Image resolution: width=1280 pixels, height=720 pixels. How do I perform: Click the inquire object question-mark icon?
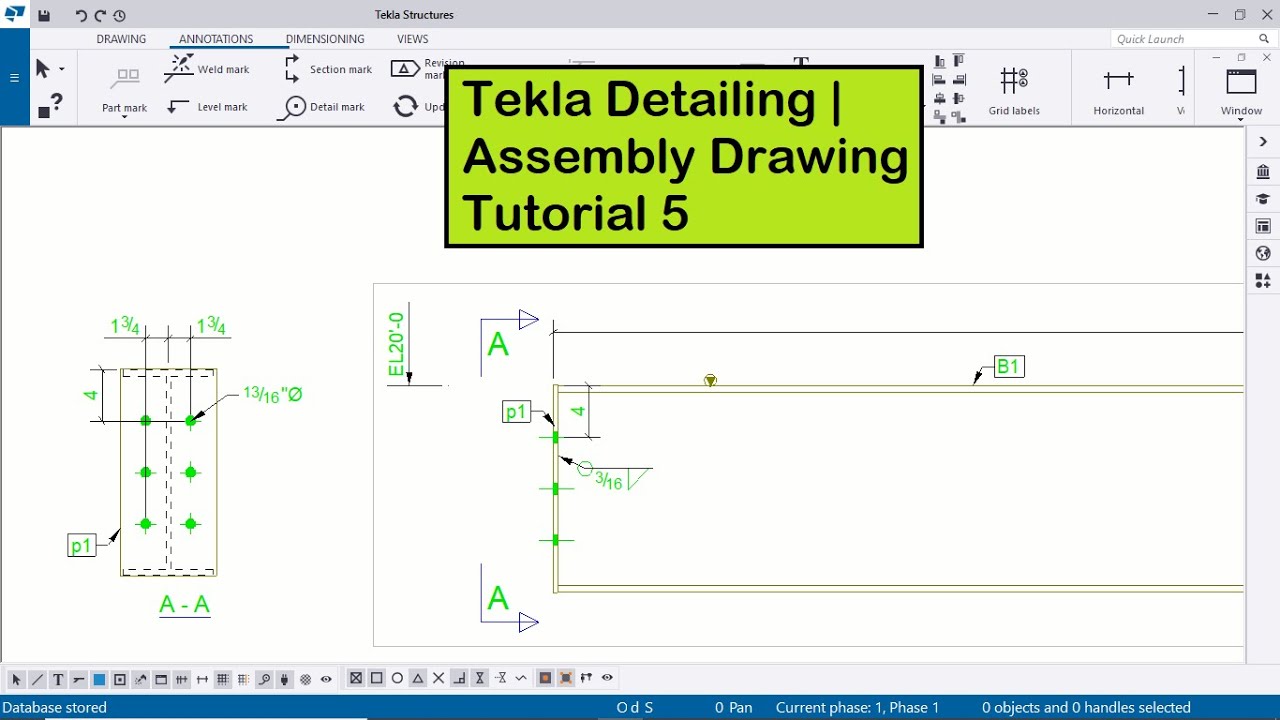point(50,106)
